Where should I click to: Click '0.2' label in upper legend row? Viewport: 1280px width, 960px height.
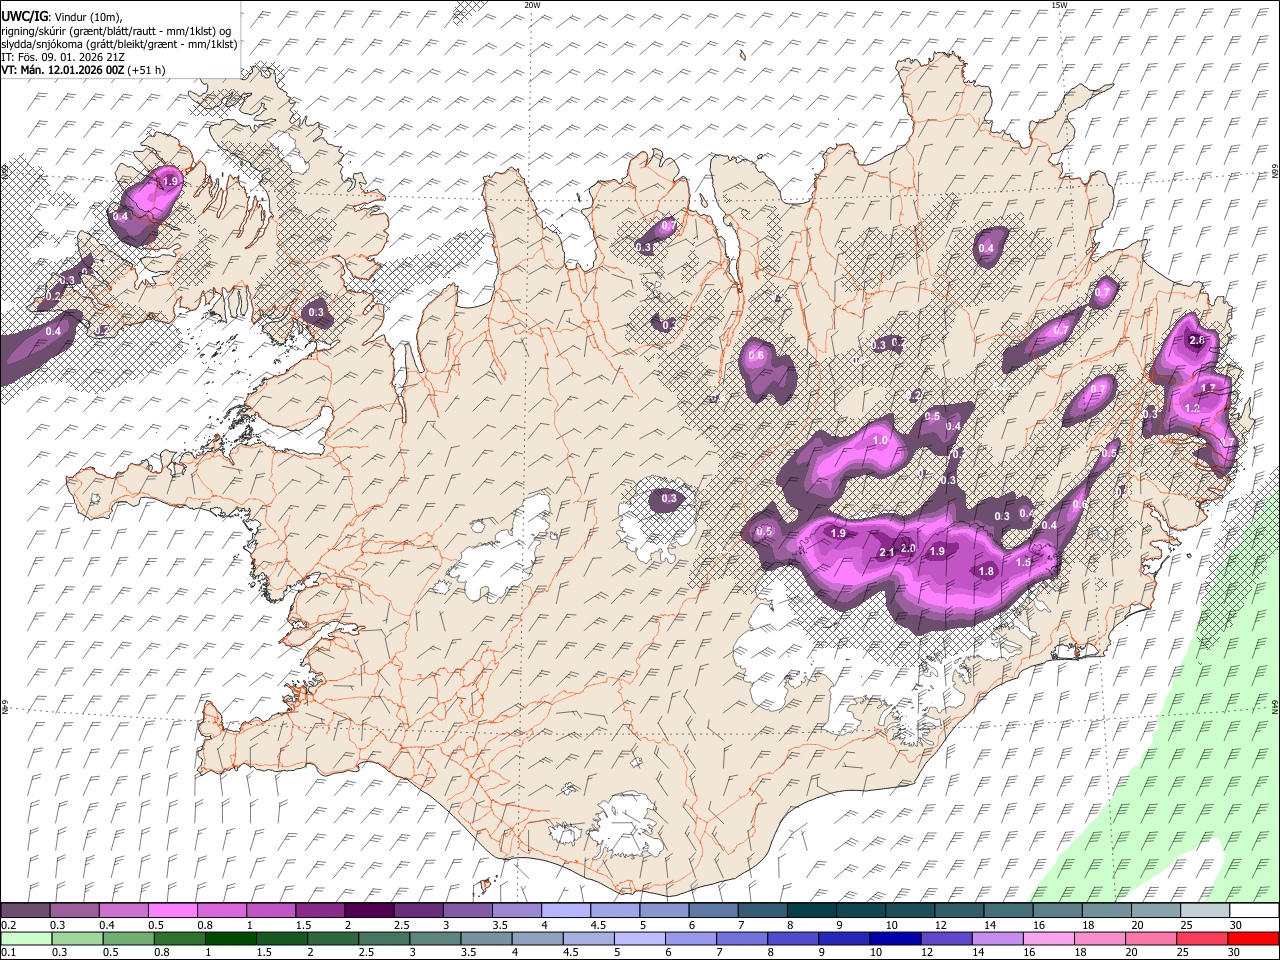pos(7,925)
